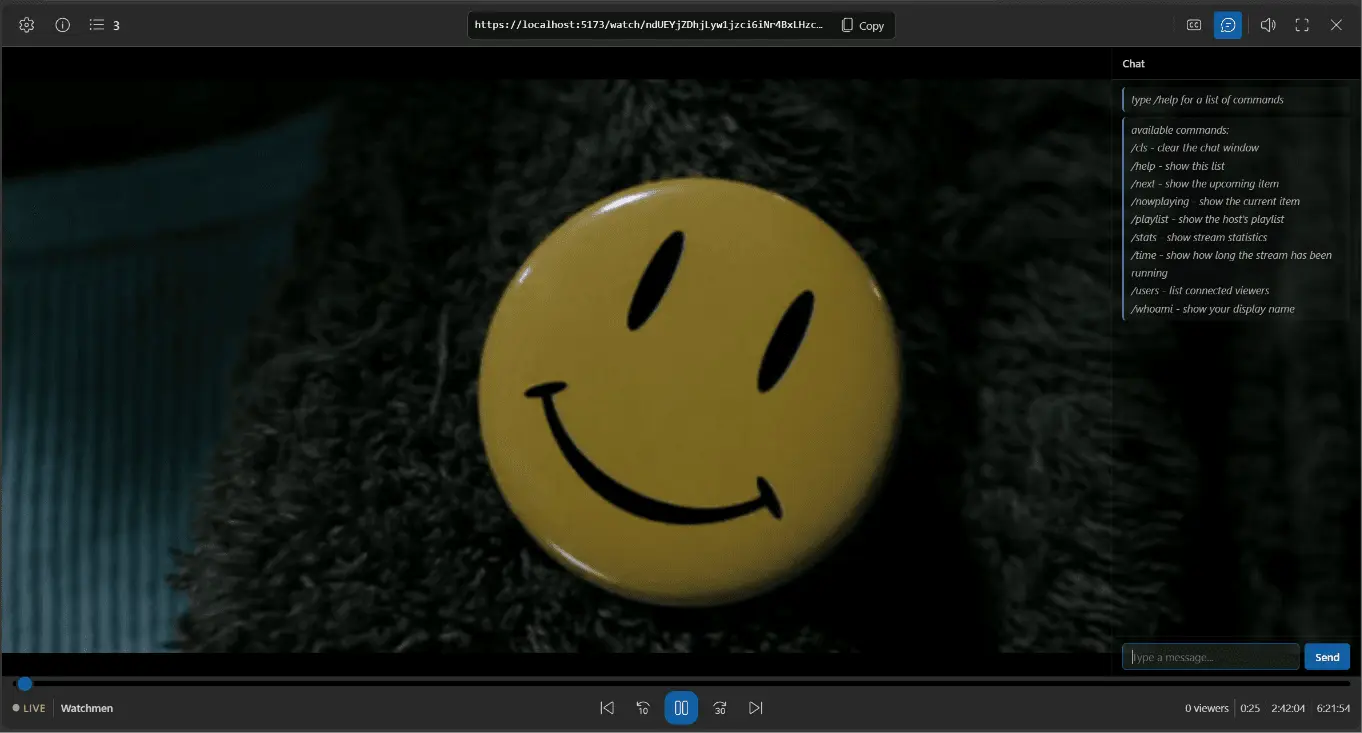The width and height of the screenshot is (1362, 733).
Task: Open the settings gear icon
Action: point(27,25)
